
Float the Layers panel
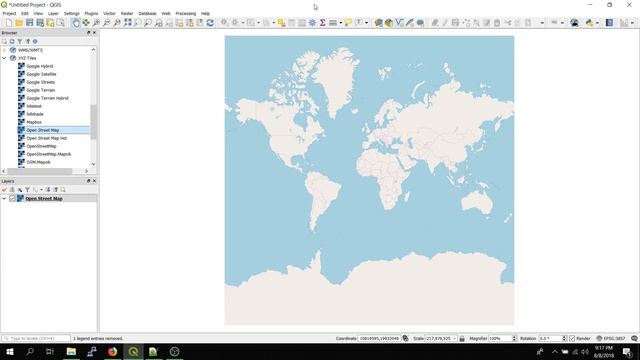[x=89, y=181]
